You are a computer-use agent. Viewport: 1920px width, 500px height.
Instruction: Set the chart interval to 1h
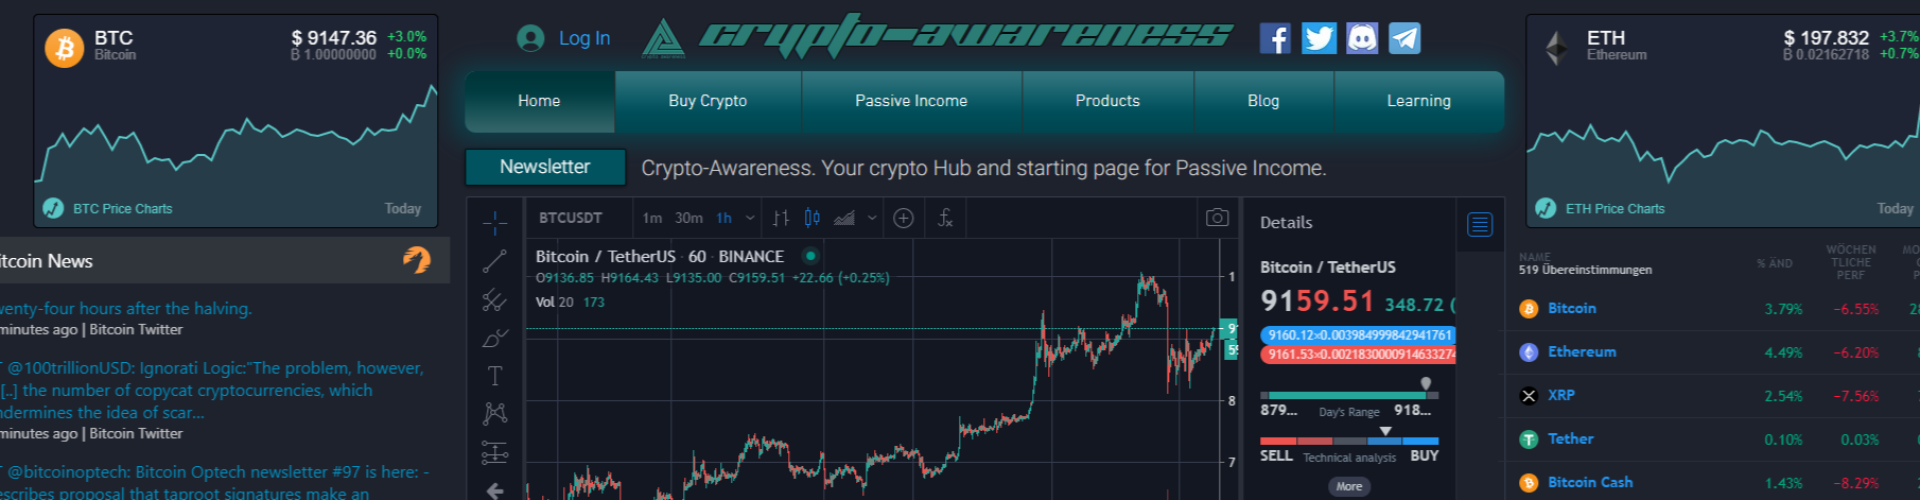point(724,218)
